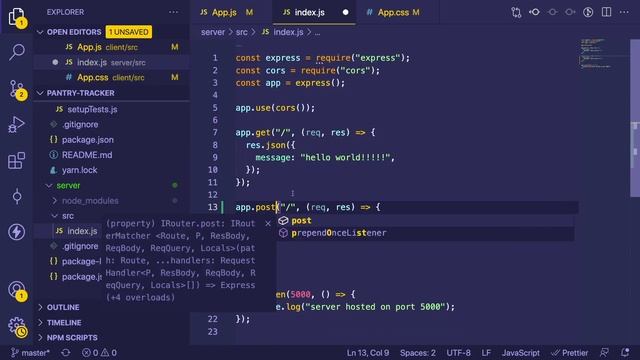
Task: Collapse the PANTRY-TRACKER folder section
Action: pos(40,93)
